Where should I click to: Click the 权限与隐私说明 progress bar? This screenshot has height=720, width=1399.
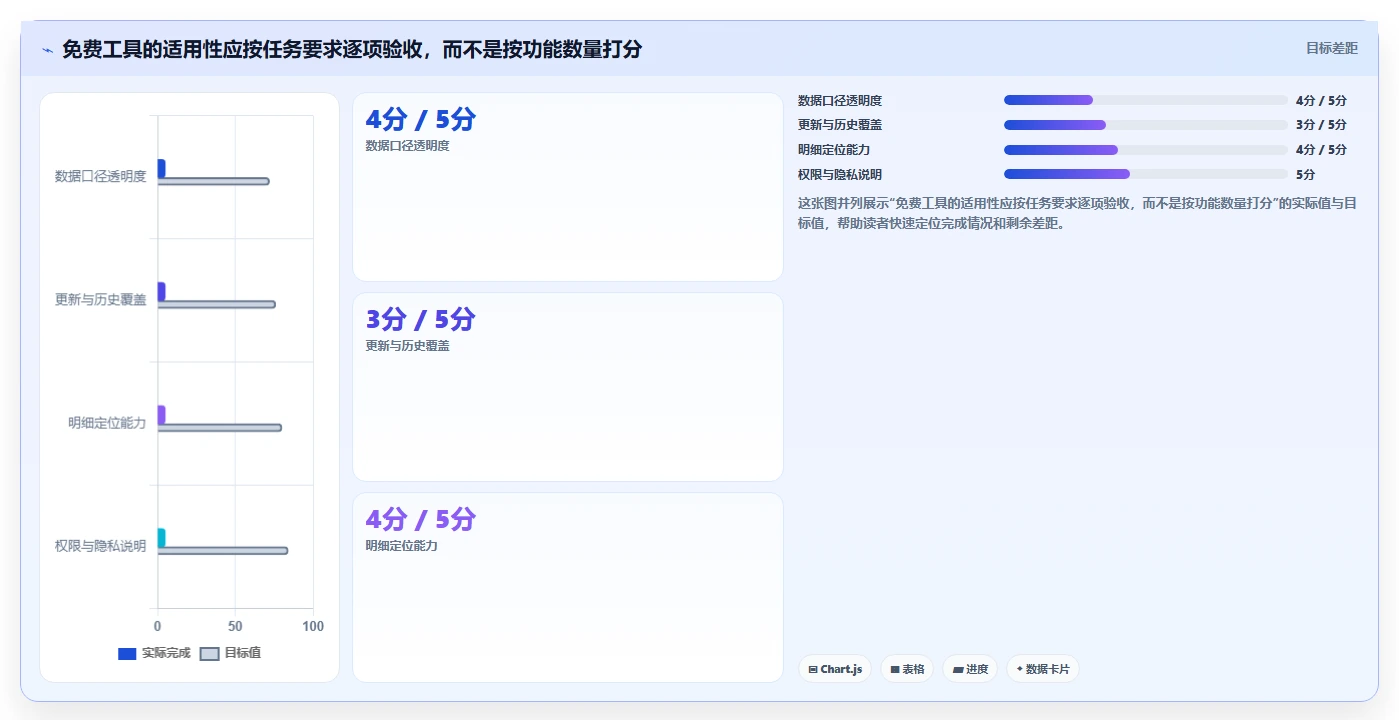(x=1146, y=174)
